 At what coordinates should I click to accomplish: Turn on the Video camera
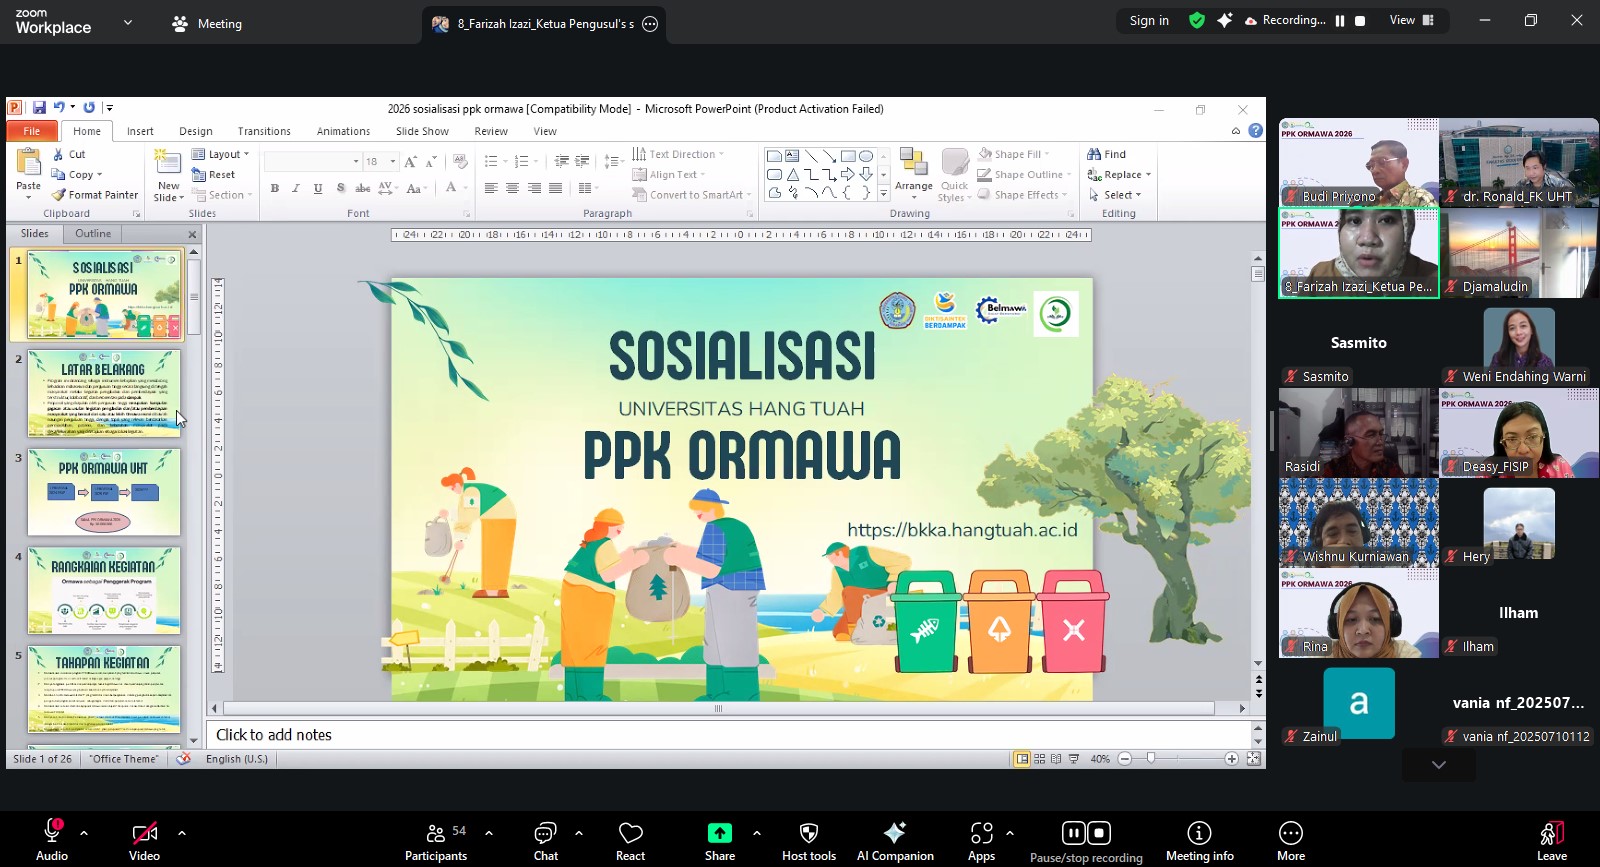click(x=144, y=834)
